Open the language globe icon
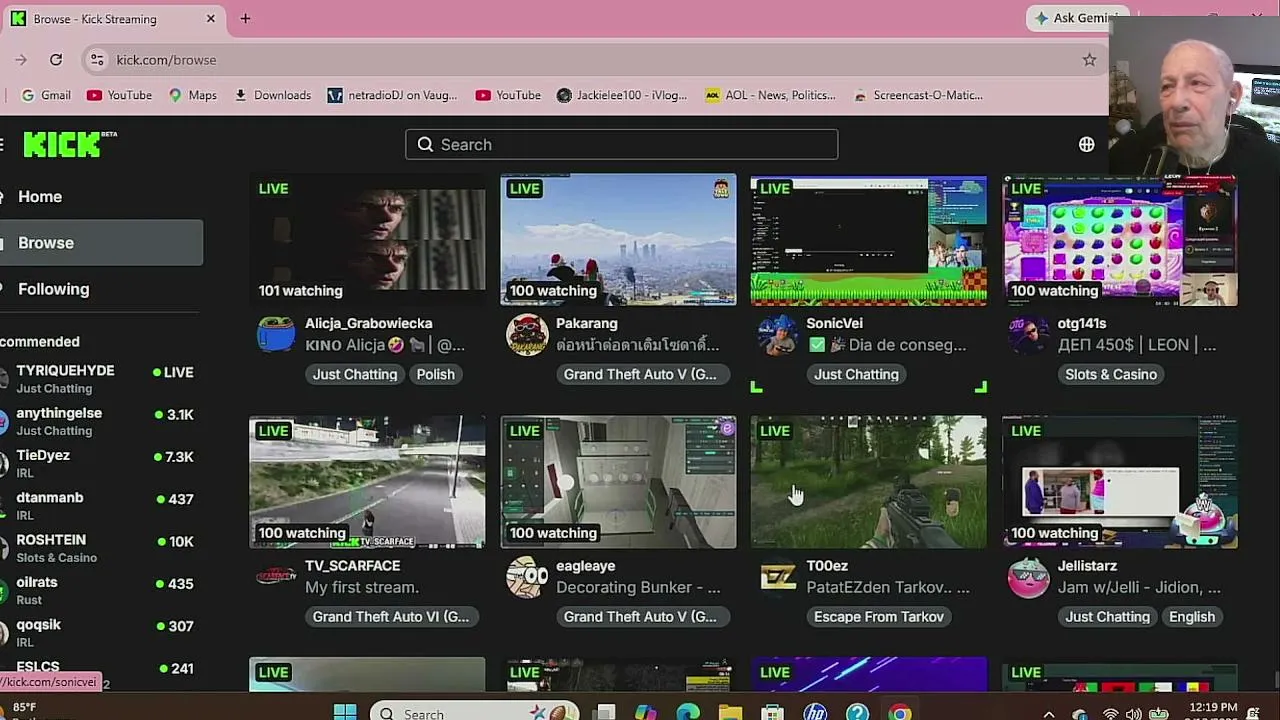The image size is (1280, 720). click(x=1087, y=144)
